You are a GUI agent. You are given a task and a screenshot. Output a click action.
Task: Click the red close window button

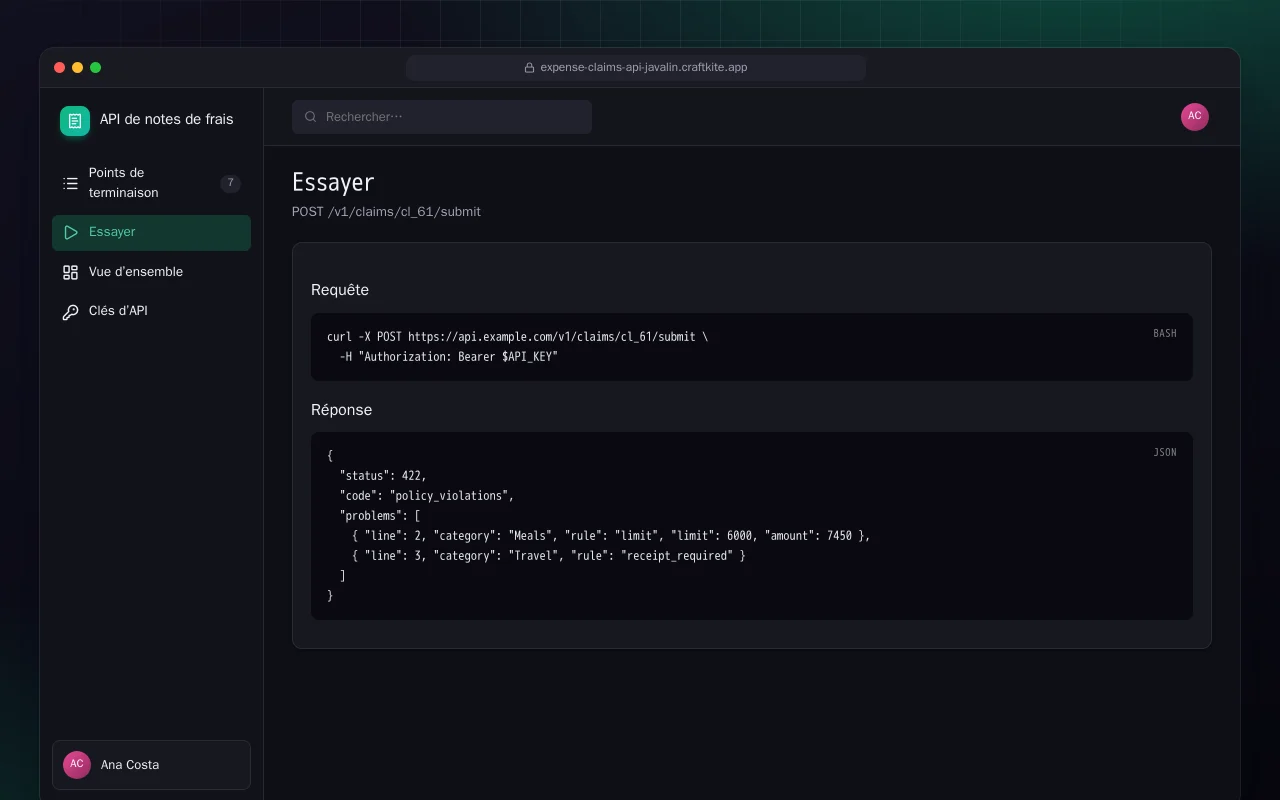[x=60, y=68]
